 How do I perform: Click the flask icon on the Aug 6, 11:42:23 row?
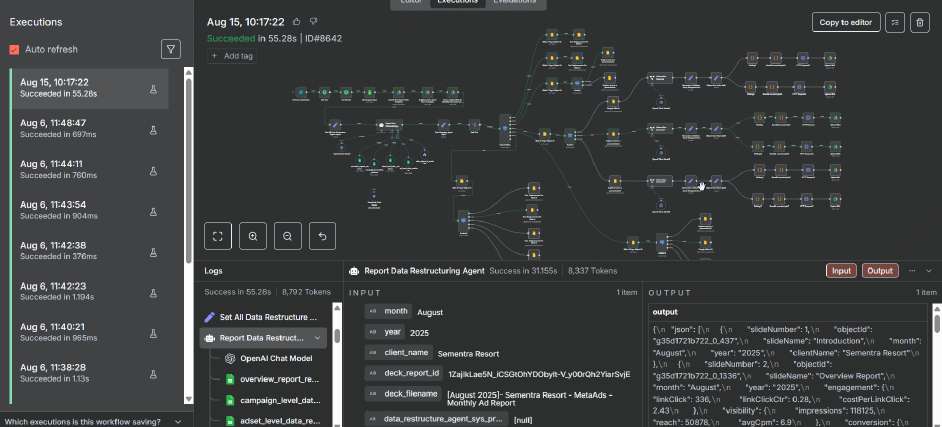153,293
